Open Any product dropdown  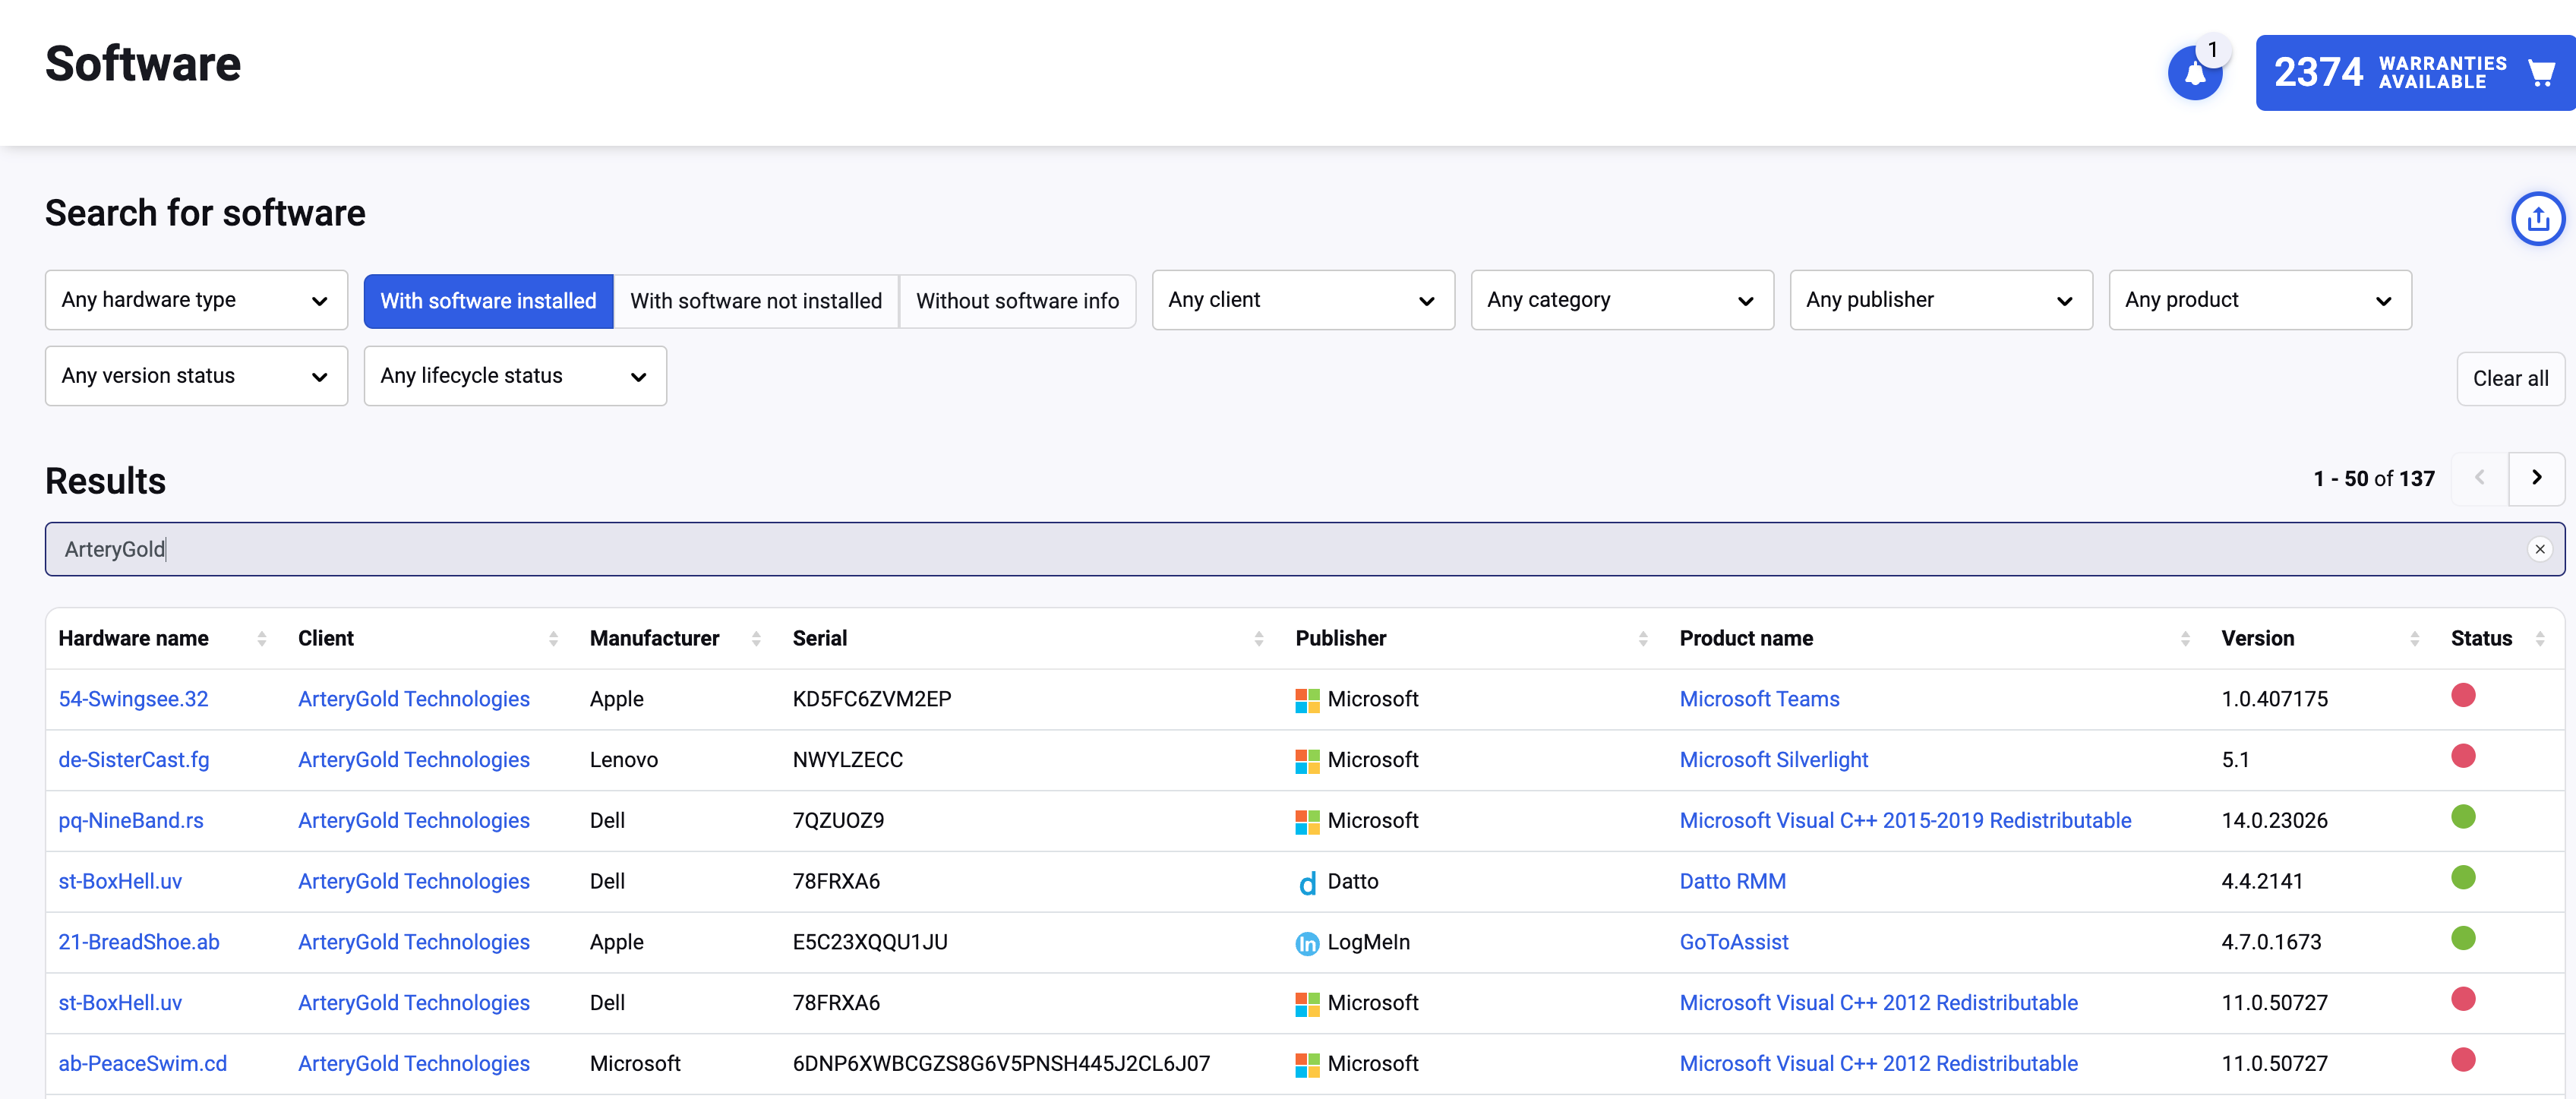2260,300
